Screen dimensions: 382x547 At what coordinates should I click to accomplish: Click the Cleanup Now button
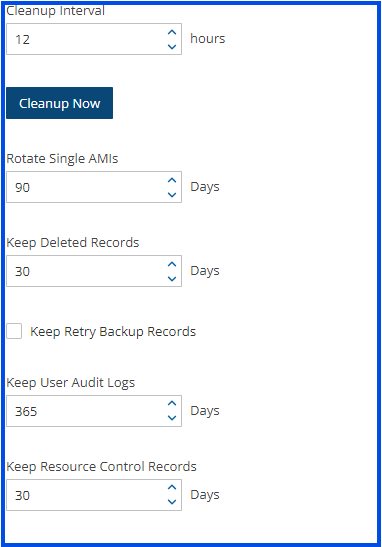[x=59, y=103]
